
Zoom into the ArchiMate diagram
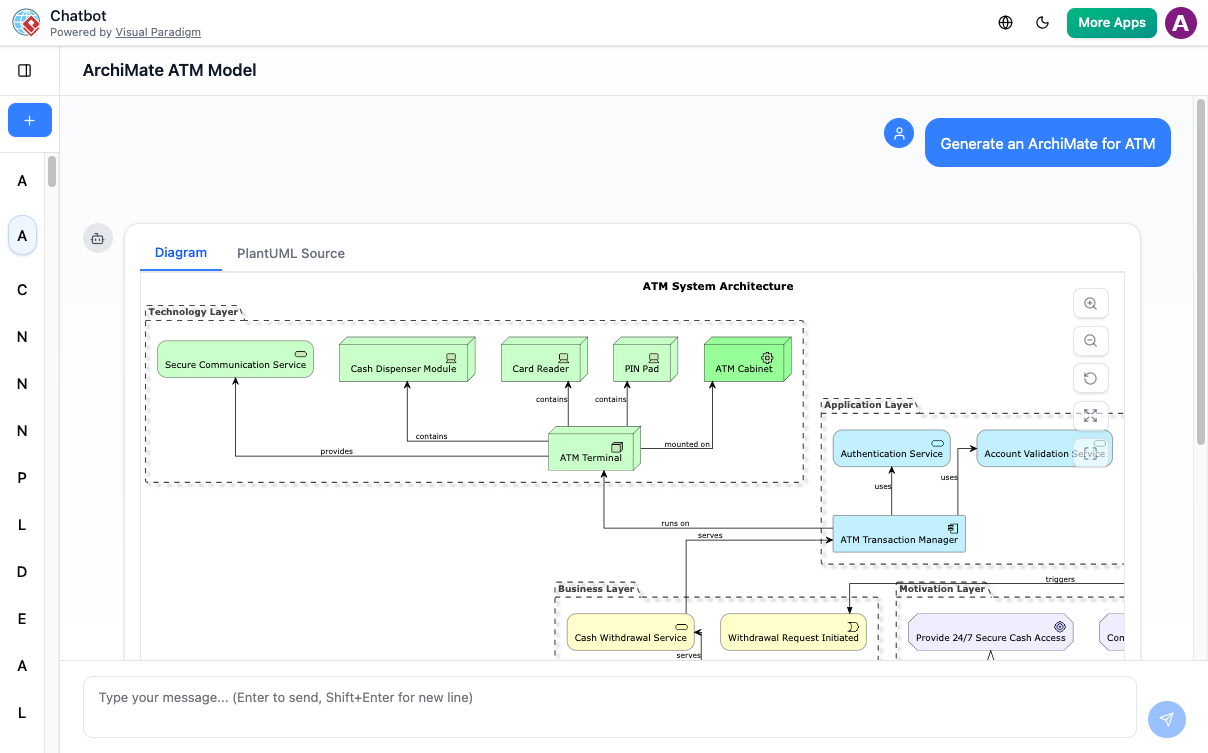click(x=1090, y=303)
